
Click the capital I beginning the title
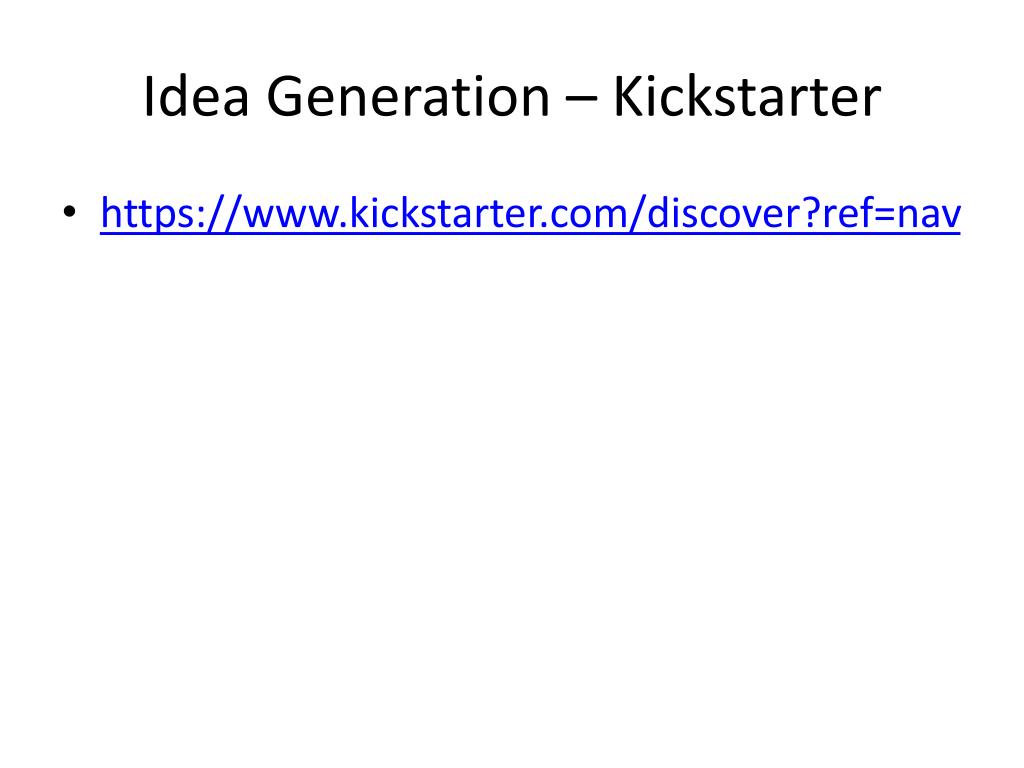pyautogui.click(x=148, y=97)
